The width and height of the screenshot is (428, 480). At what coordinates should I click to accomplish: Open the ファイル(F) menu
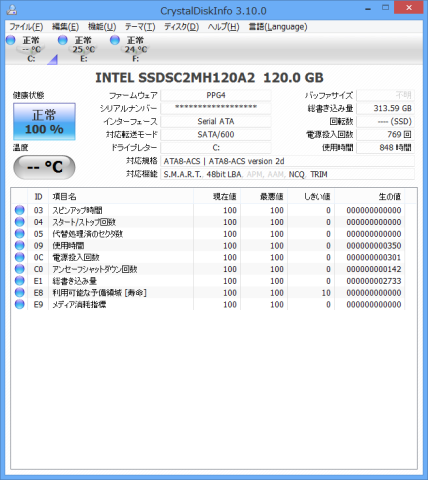click(26, 27)
